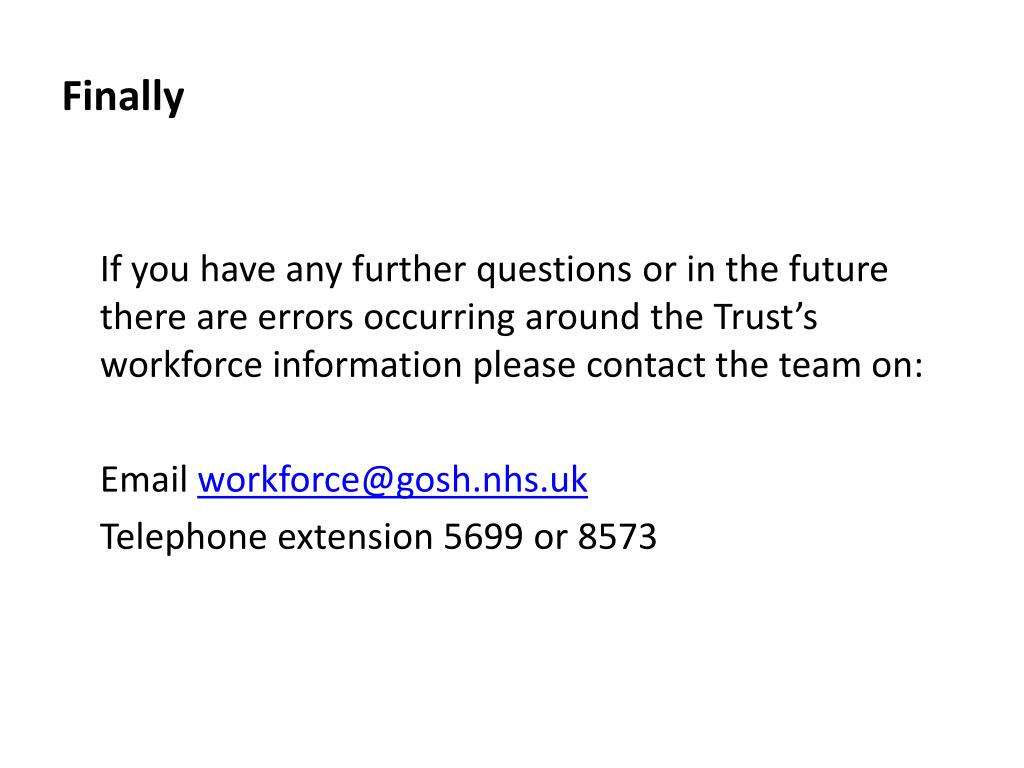Image resolution: width=1024 pixels, height=768 pixels.
Task: Select the extension number 5699
Action: pos(483,537)
